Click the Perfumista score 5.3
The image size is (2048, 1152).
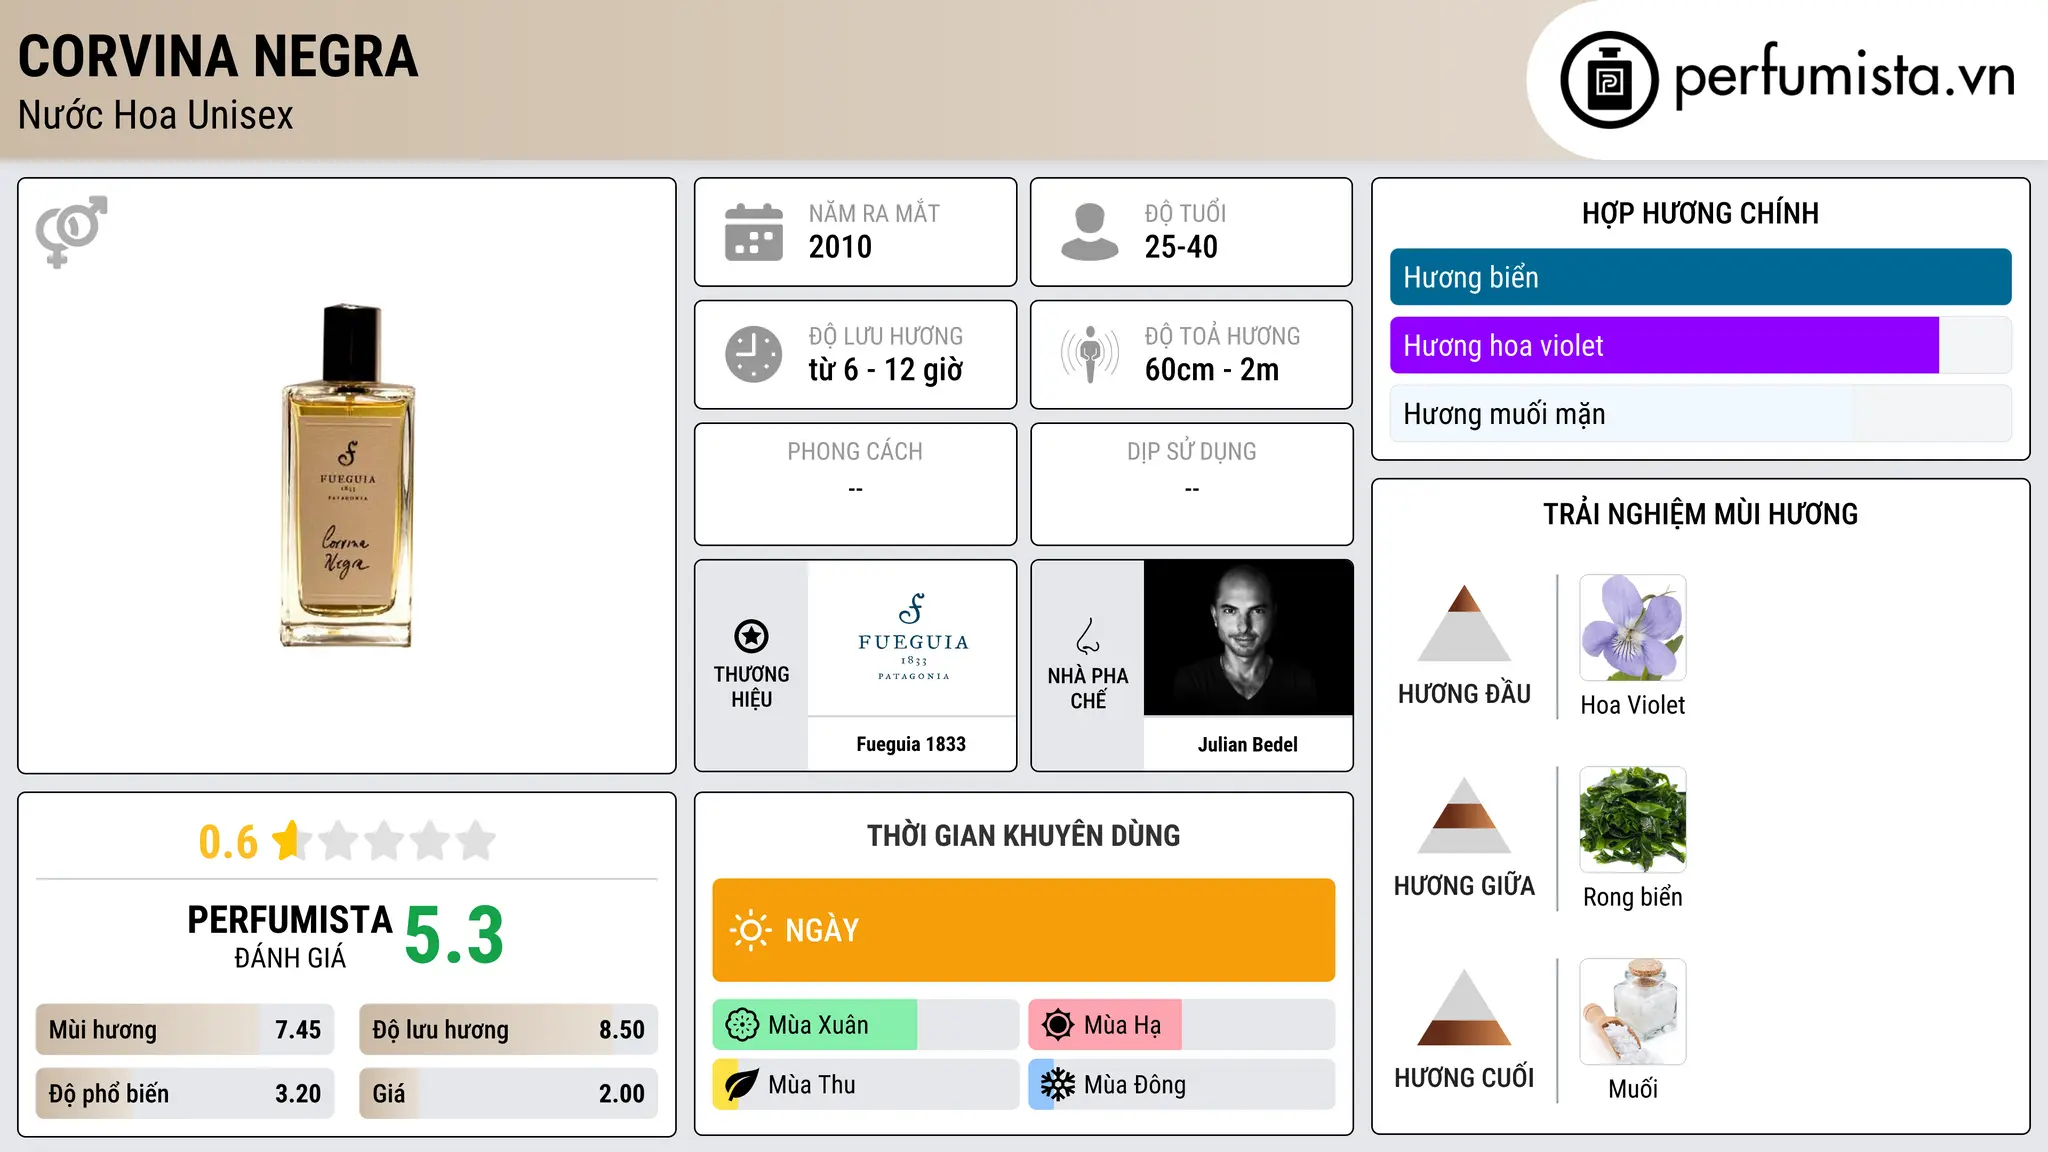tap(454, 935)
